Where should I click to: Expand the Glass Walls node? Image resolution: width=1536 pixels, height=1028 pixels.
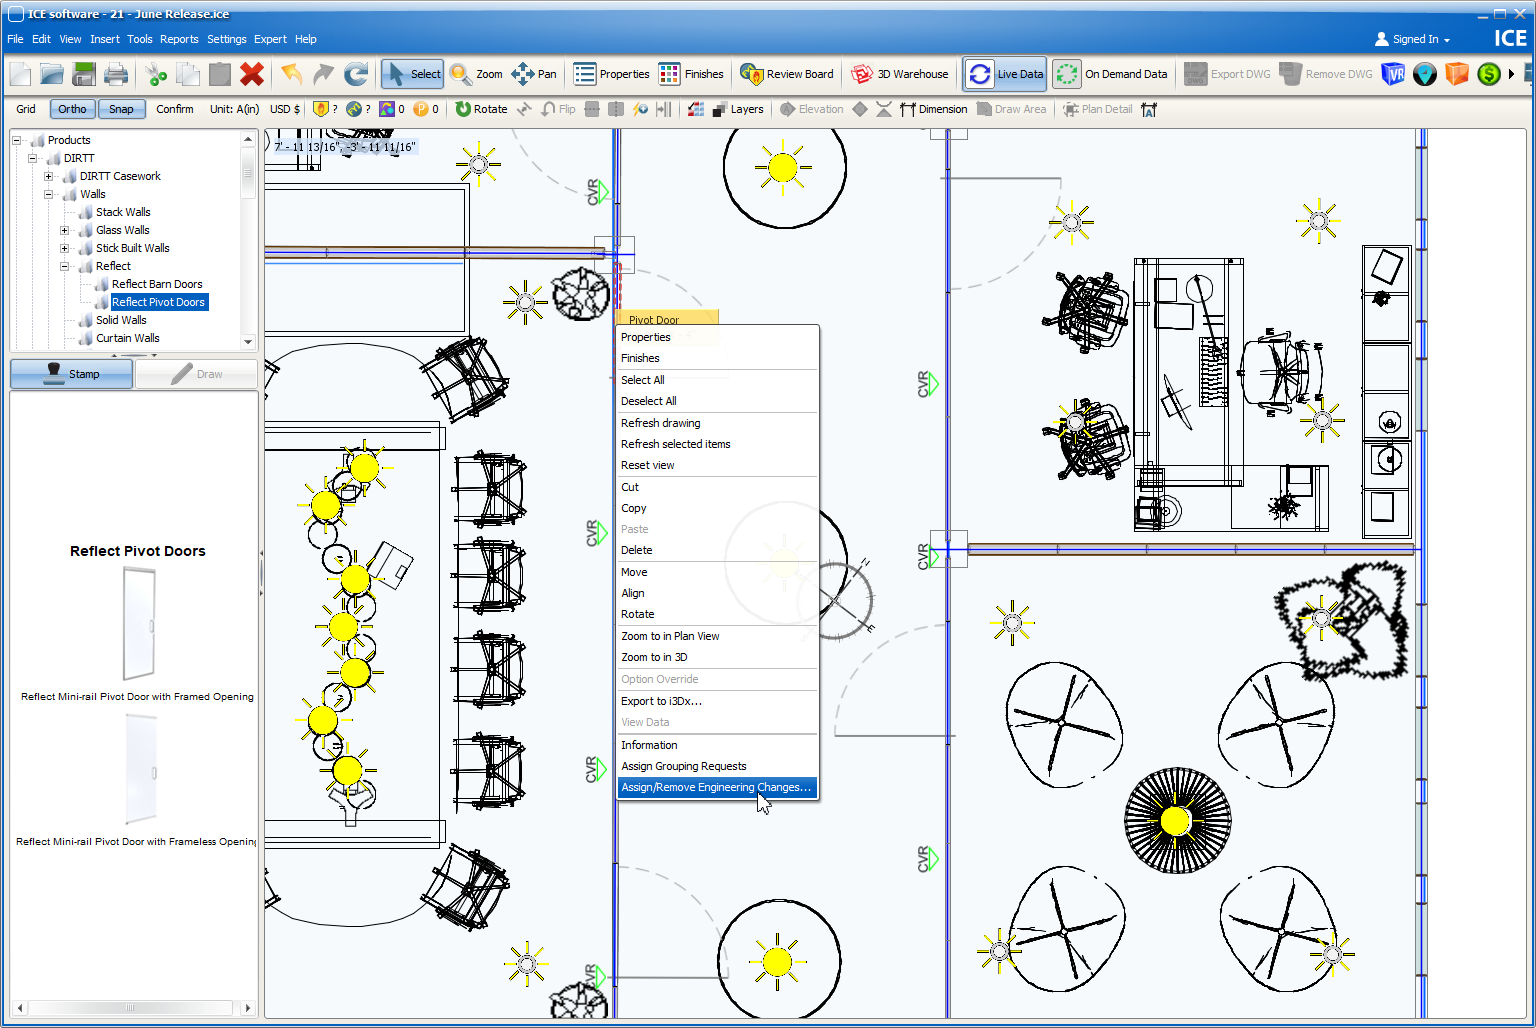click(65, 230)
